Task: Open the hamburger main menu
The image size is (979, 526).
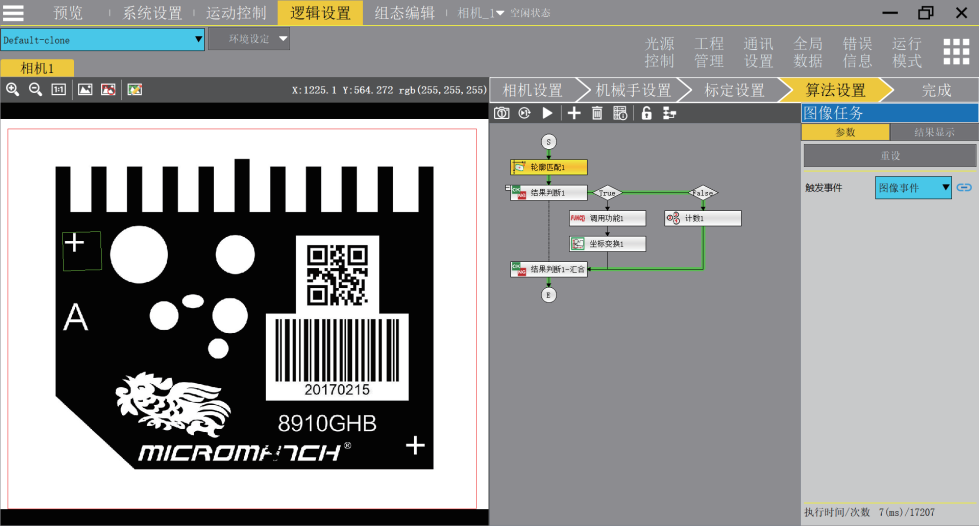Action: point(14,13)
